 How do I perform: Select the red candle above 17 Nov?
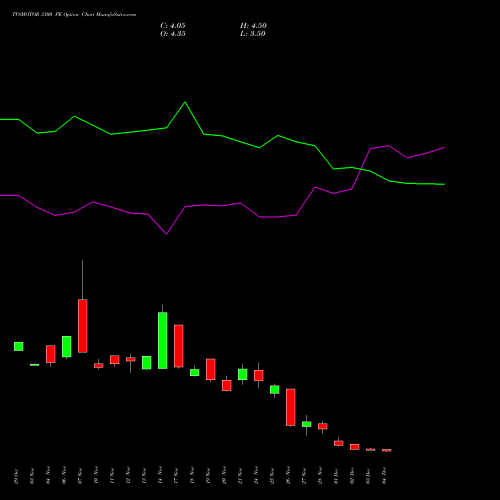(179, 346)
